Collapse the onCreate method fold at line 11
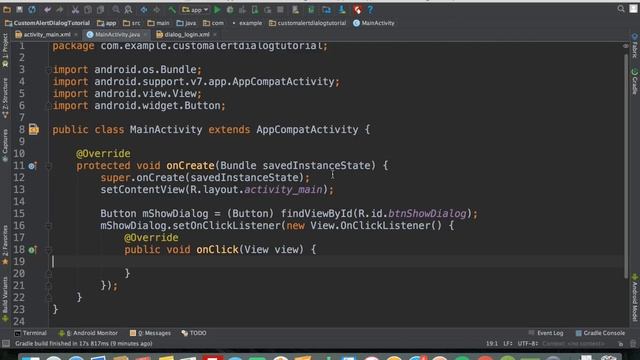Viewport: 640px width, 360px height. point(48,166)
